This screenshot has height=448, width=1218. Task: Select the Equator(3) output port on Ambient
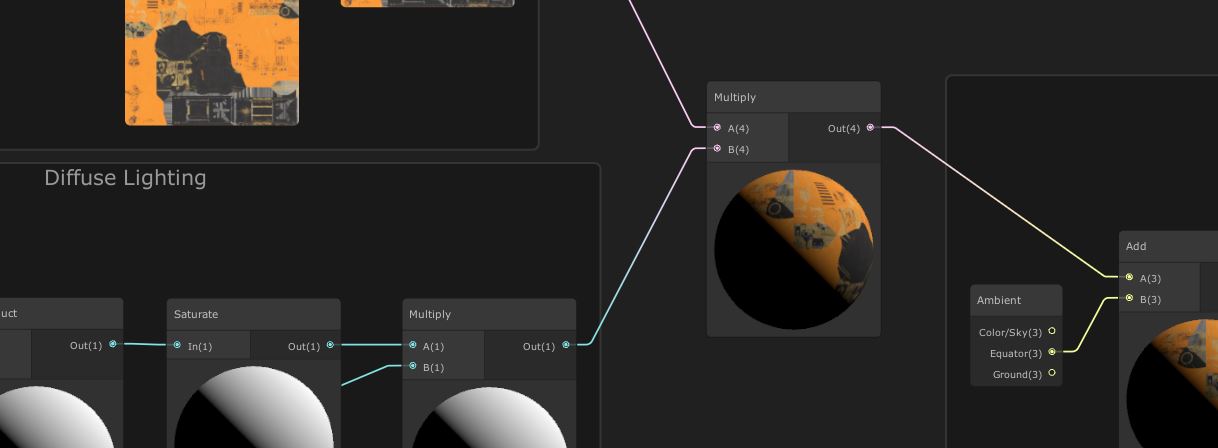1052,353
